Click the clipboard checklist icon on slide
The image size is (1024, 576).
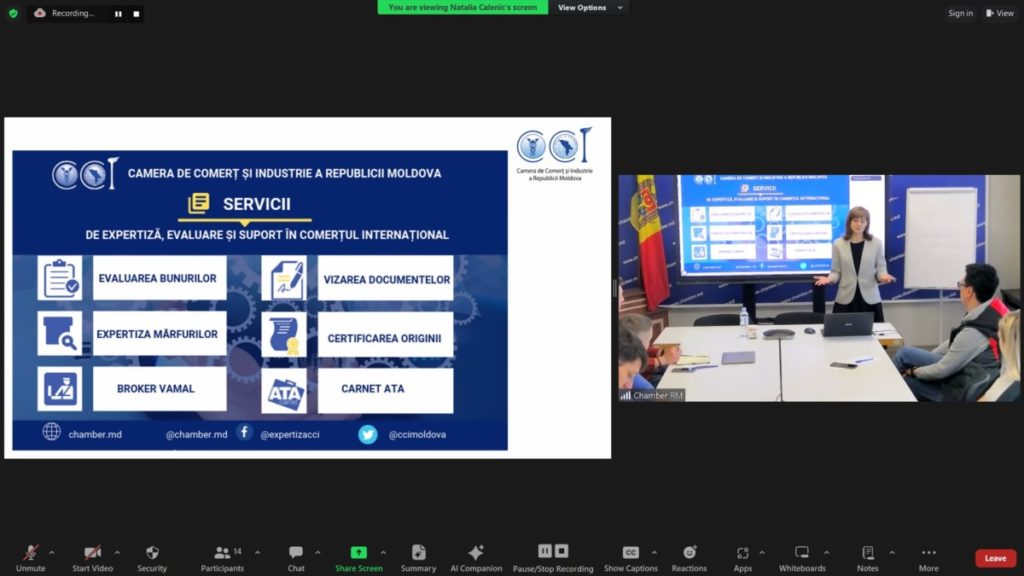point(60,278)
